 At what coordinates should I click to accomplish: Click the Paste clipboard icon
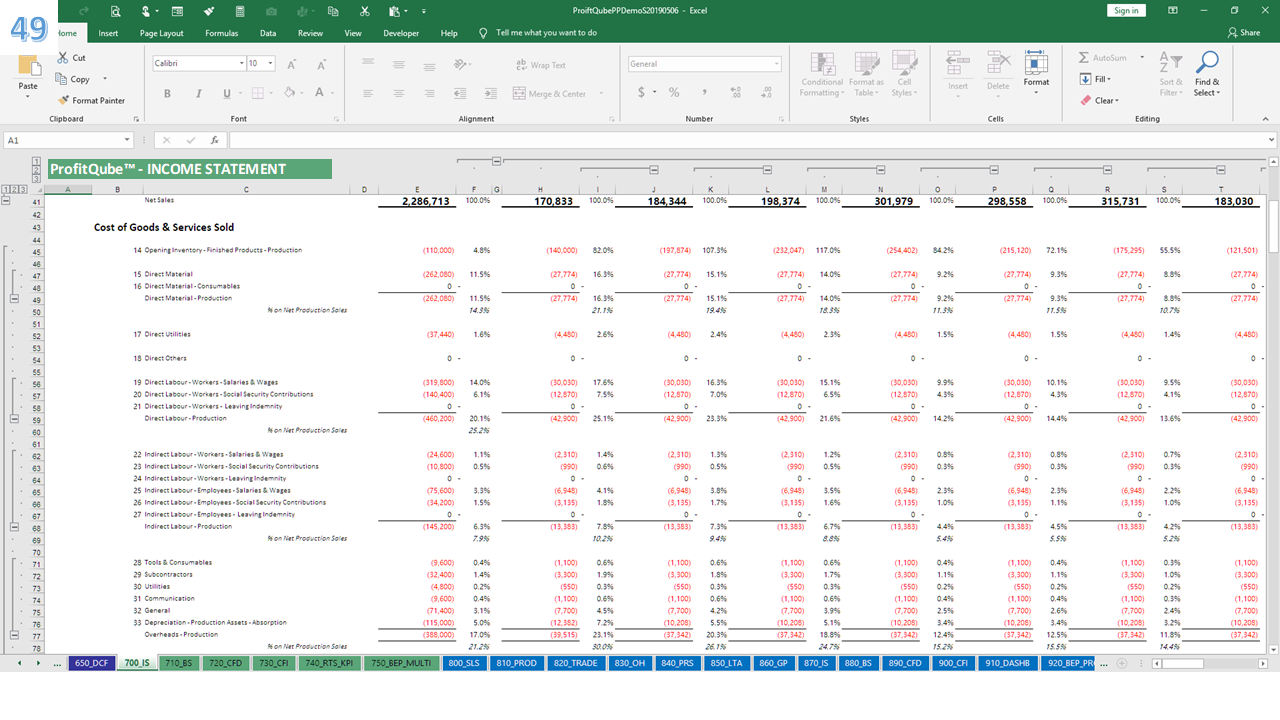pyautogui.click(x=28, y=65)
